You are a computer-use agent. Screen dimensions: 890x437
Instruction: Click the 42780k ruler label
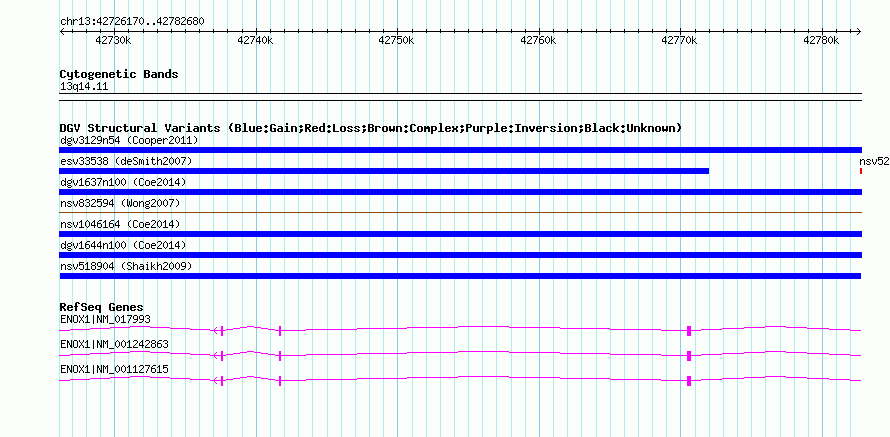coord(821,40)
